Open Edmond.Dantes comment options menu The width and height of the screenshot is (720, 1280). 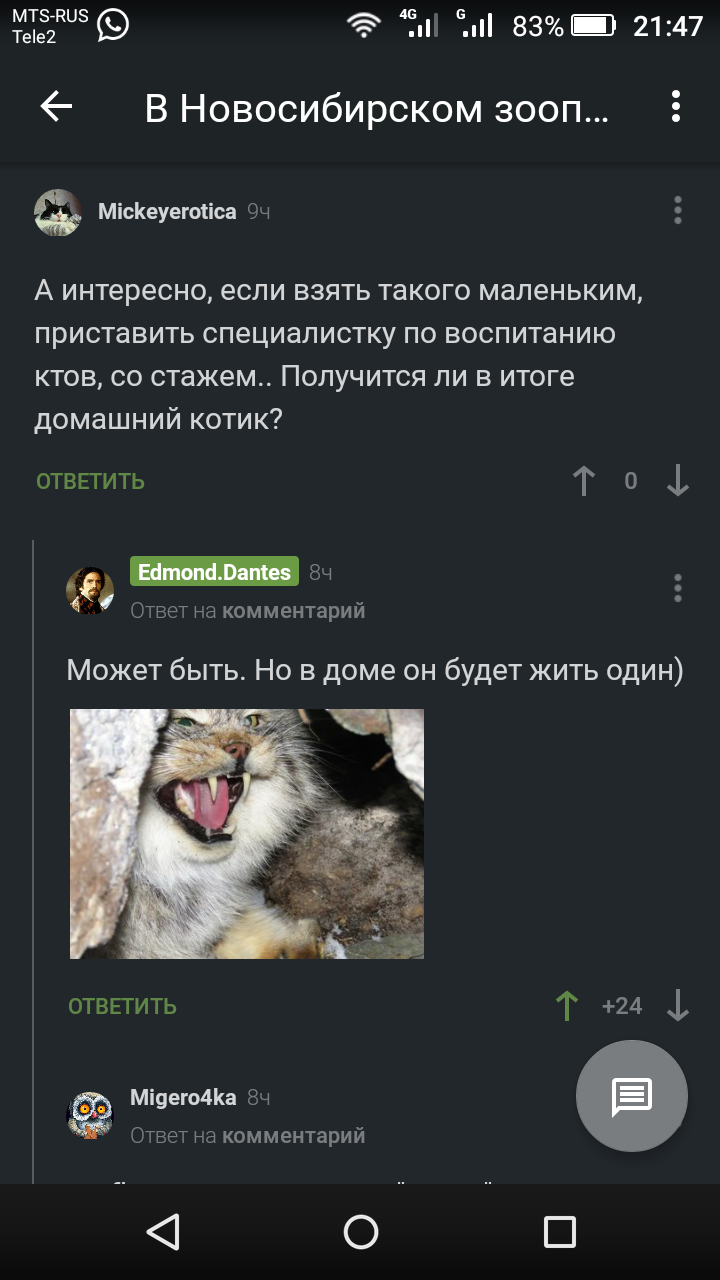pyautogui.click(x=678, y=588)
